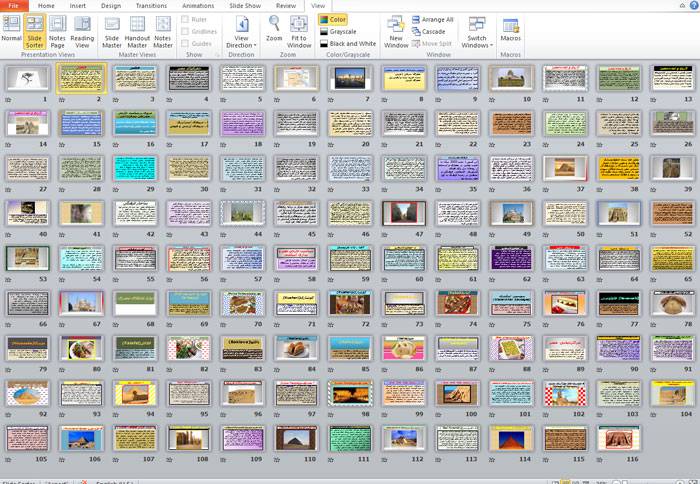Switch to Normal view

click(11, 29)
